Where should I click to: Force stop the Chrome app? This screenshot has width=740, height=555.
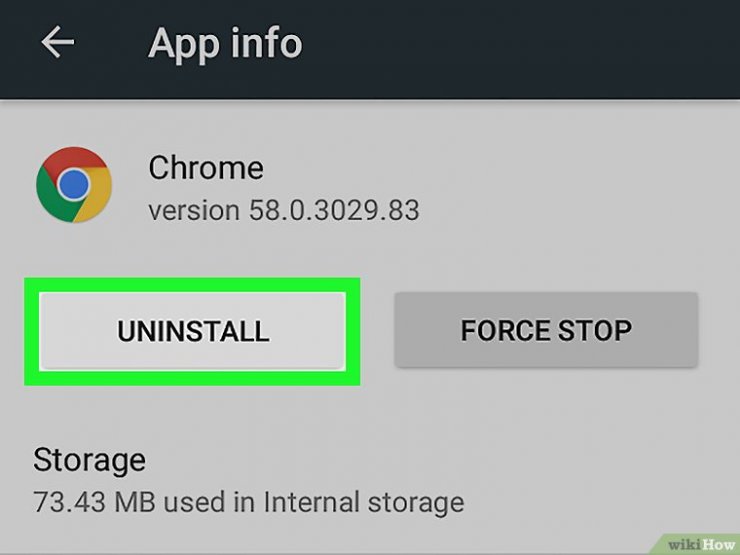click(x=546, y=330)
